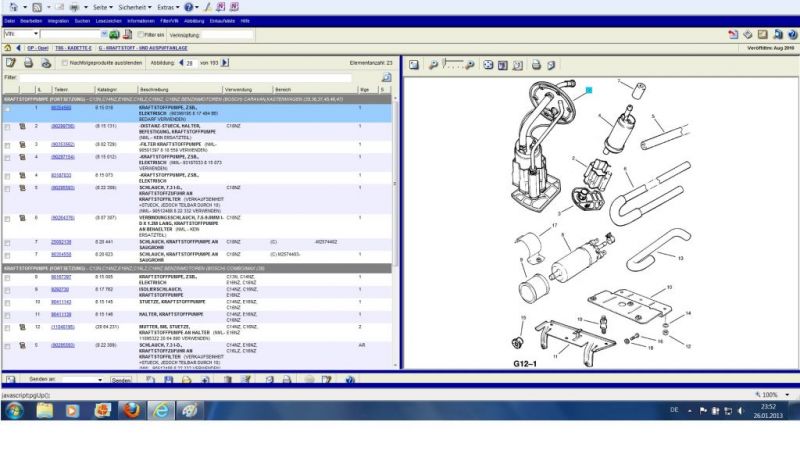Go to the previous illustration with left arrow

(x=177, y=63)
